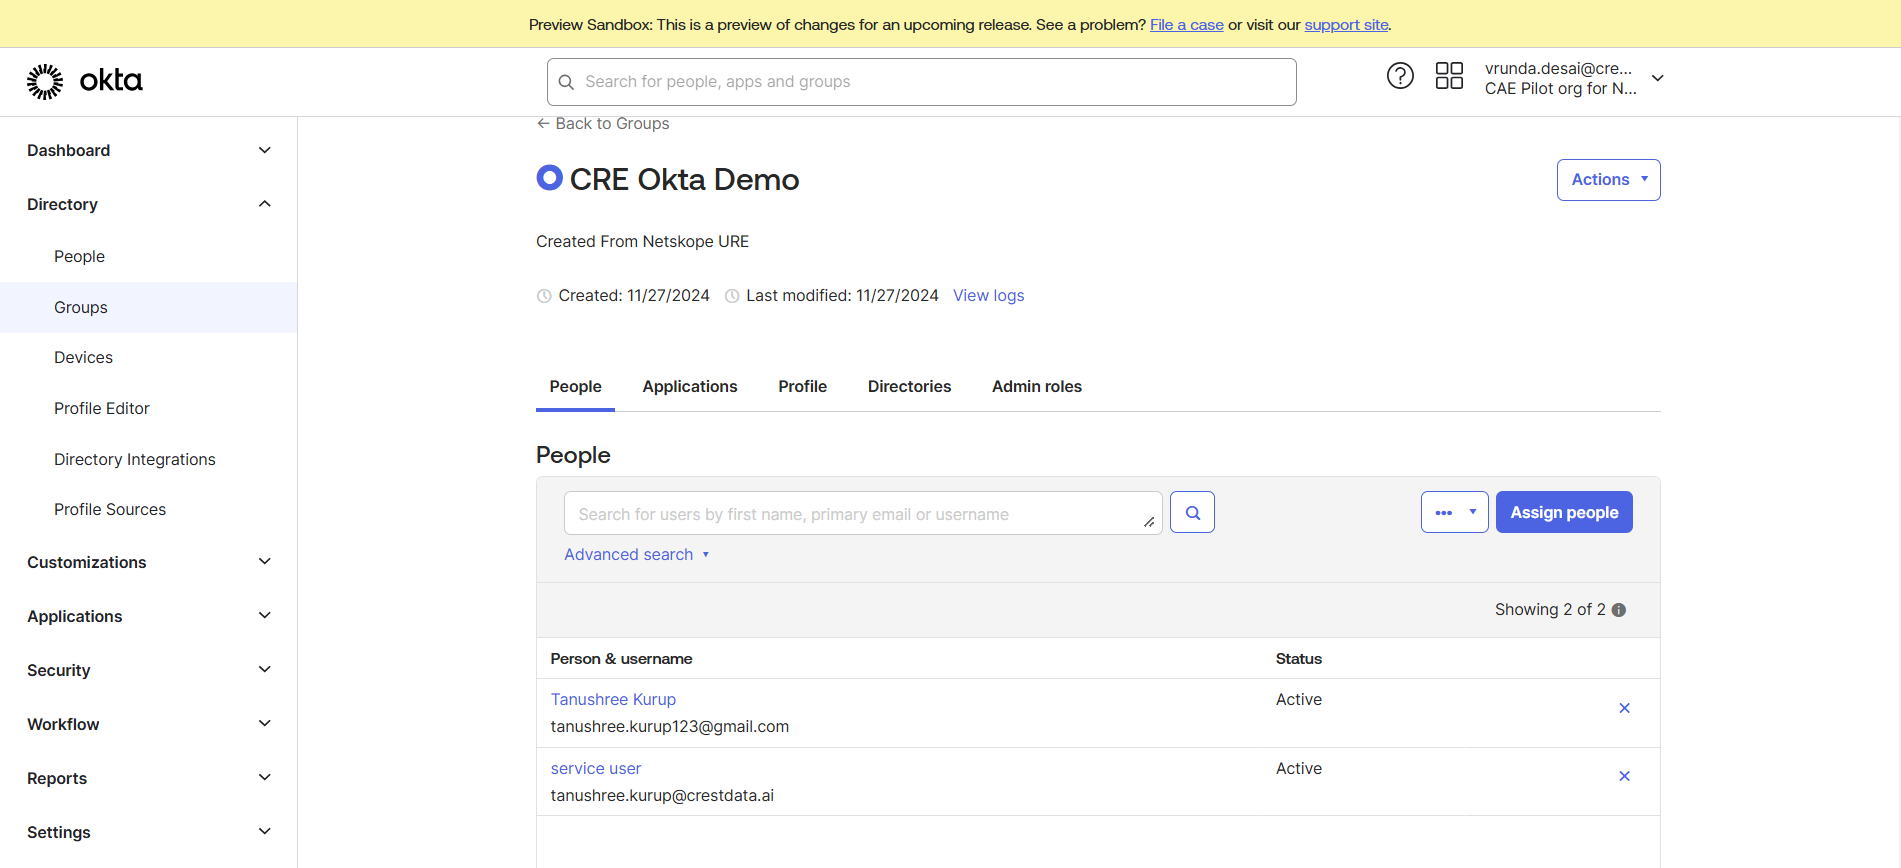Expand the Workflow section
Image resolution: width=1901 pixels, height=868 pixels.
coord(149,724)
